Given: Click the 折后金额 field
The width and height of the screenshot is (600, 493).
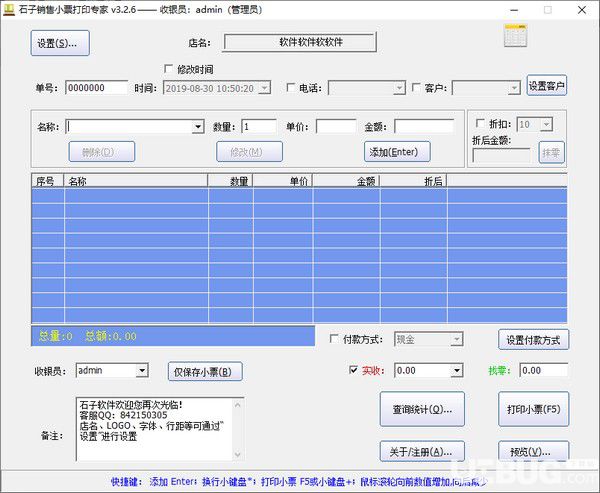Looking at the screenshot, I should (x=501, y=155).
